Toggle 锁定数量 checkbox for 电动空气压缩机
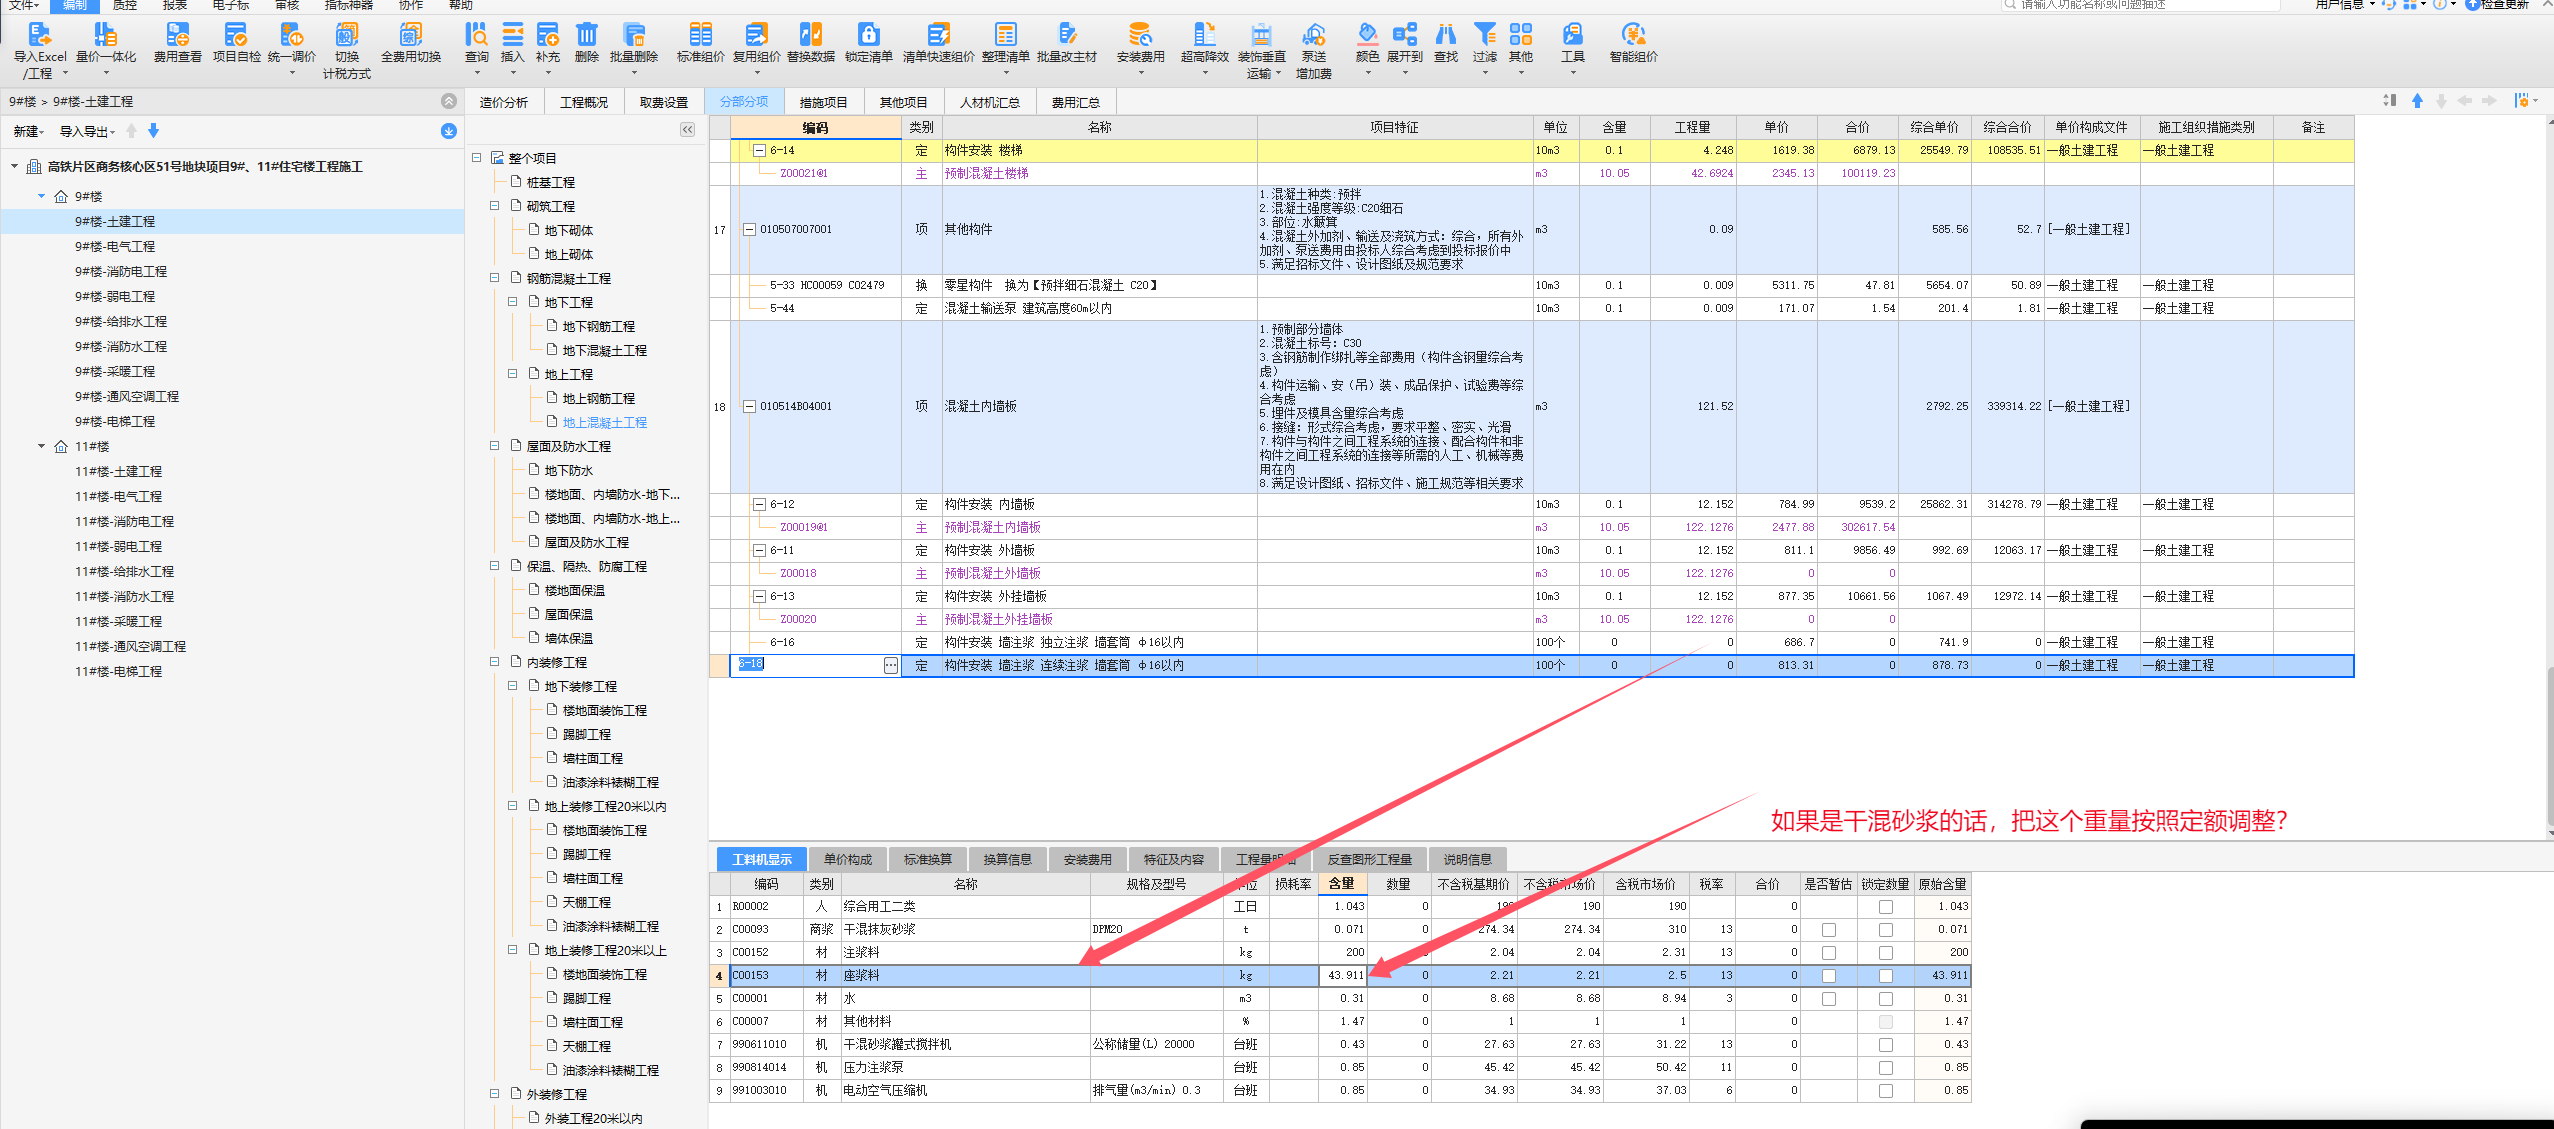The width and height of the screenshot is (2554, 1129). [x=1886, y=1091]
